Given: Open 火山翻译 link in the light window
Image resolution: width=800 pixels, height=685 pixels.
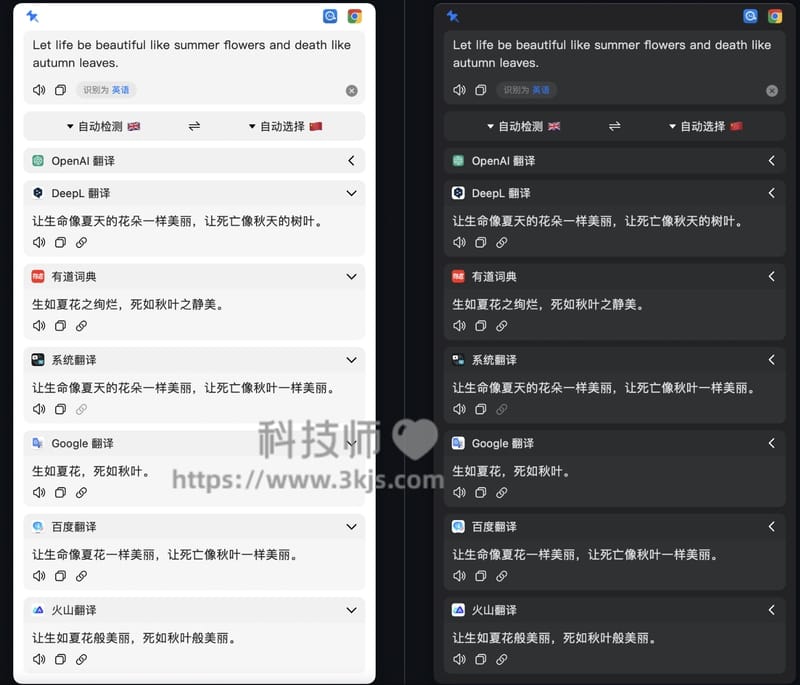Looking at the screenshot, I should 81,659.
